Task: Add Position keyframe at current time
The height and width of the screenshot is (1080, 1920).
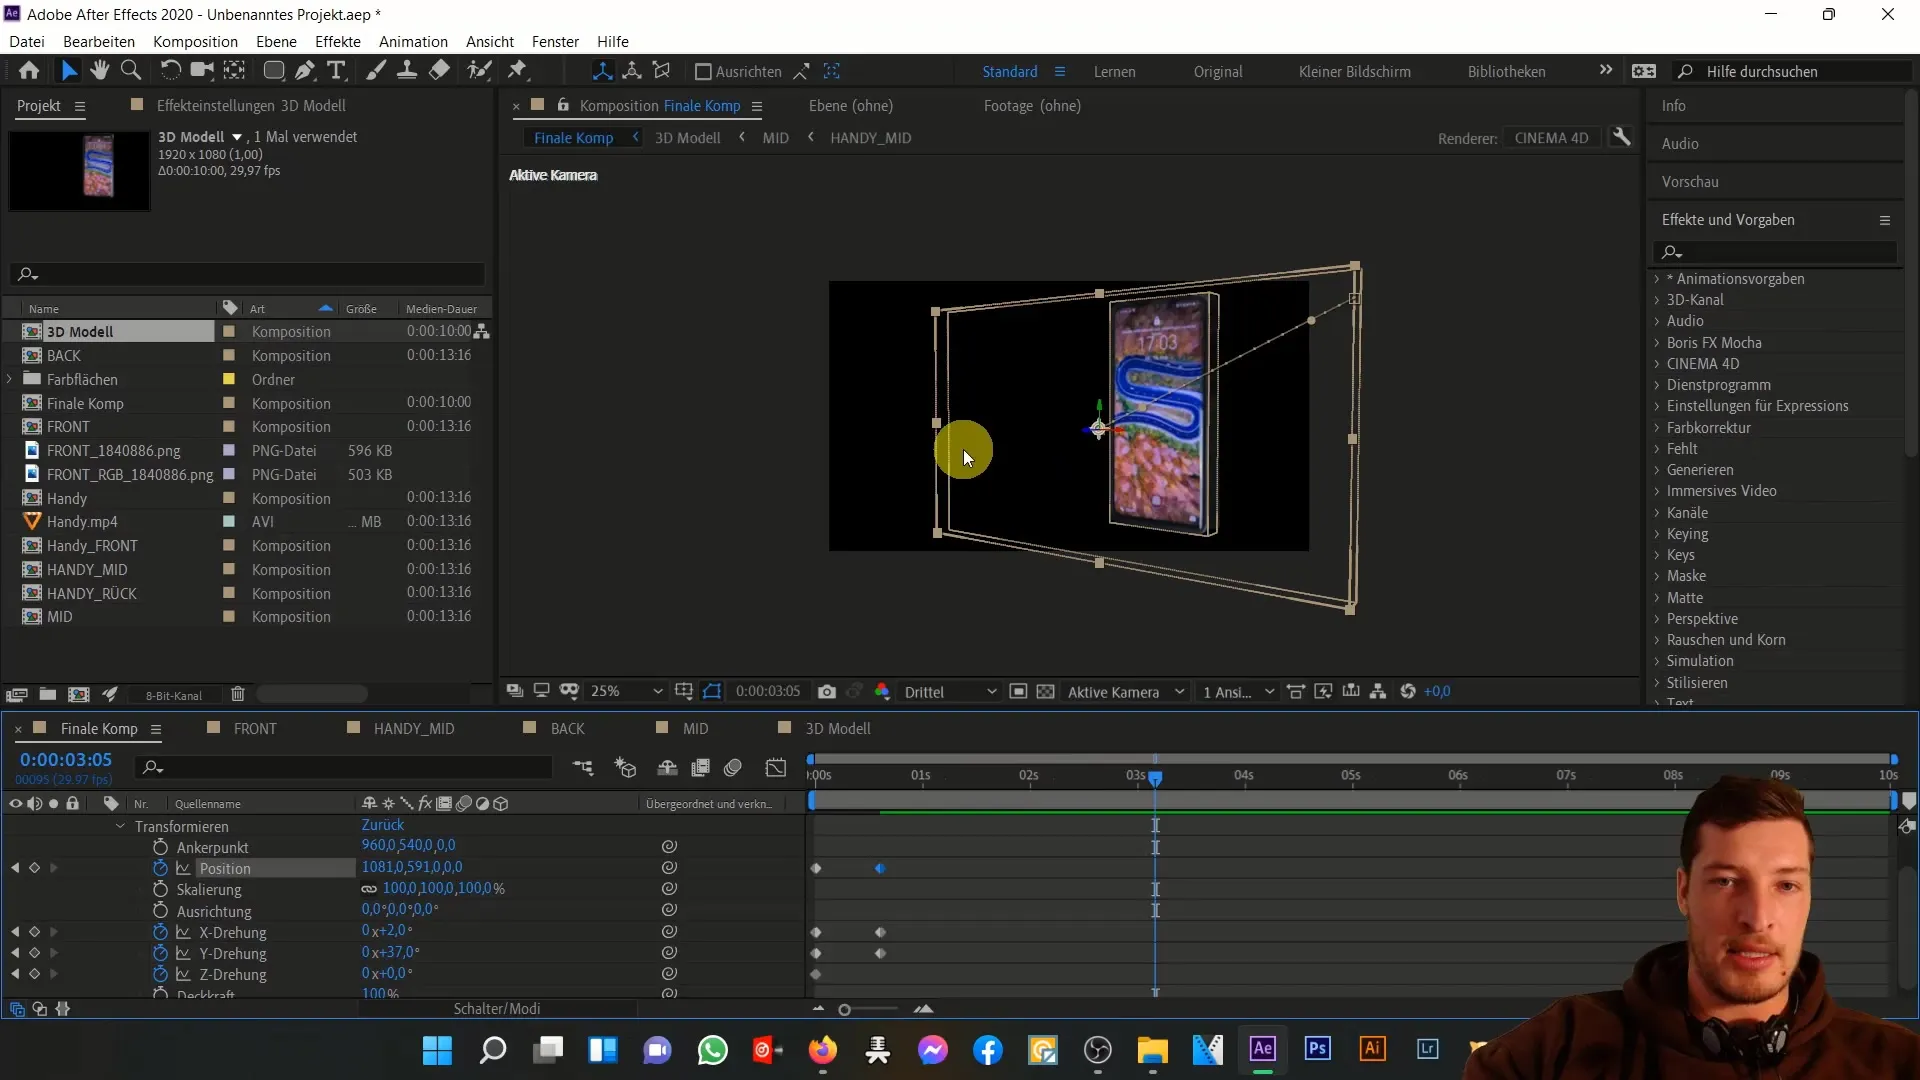Action: [x=34, y=869]
